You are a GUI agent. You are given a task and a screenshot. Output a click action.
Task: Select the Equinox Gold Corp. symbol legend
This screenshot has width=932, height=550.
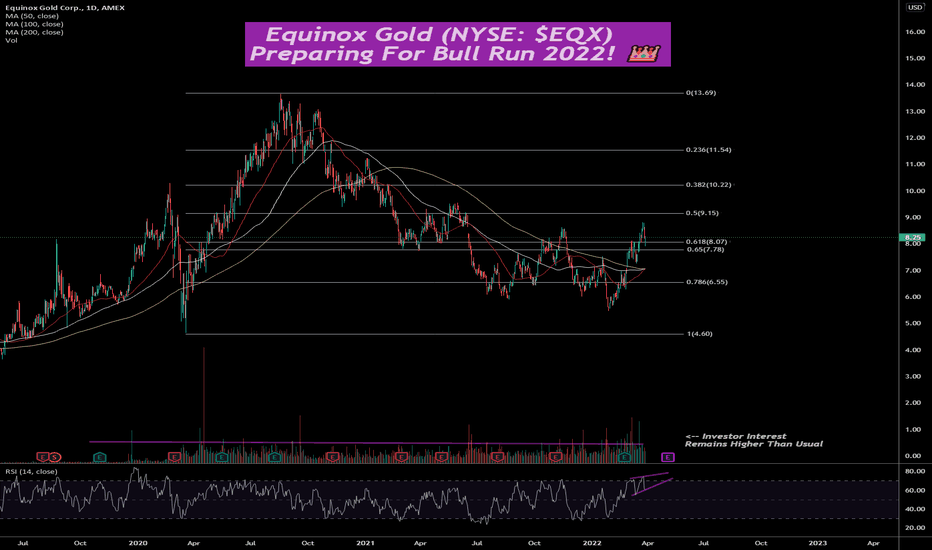(65, 8)
